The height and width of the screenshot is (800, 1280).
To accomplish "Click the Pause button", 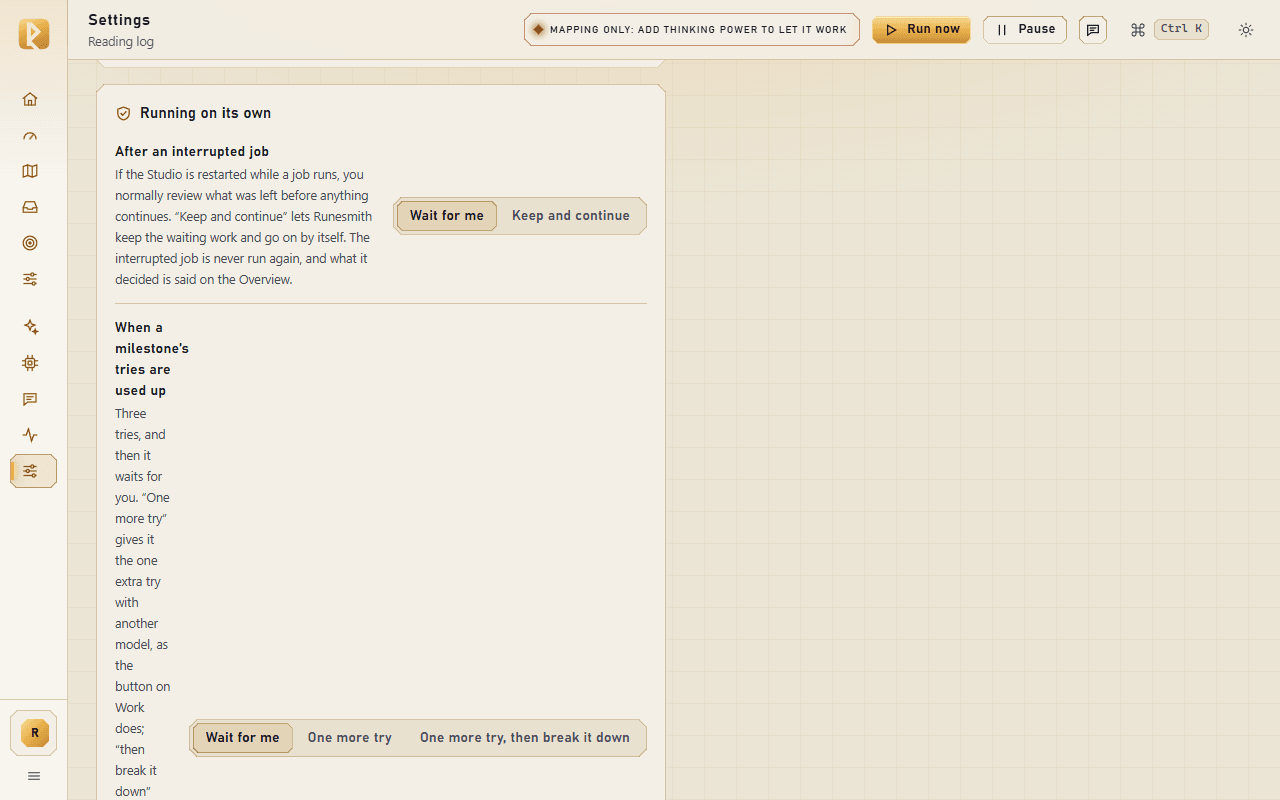I will click(x=1025, y=30).
